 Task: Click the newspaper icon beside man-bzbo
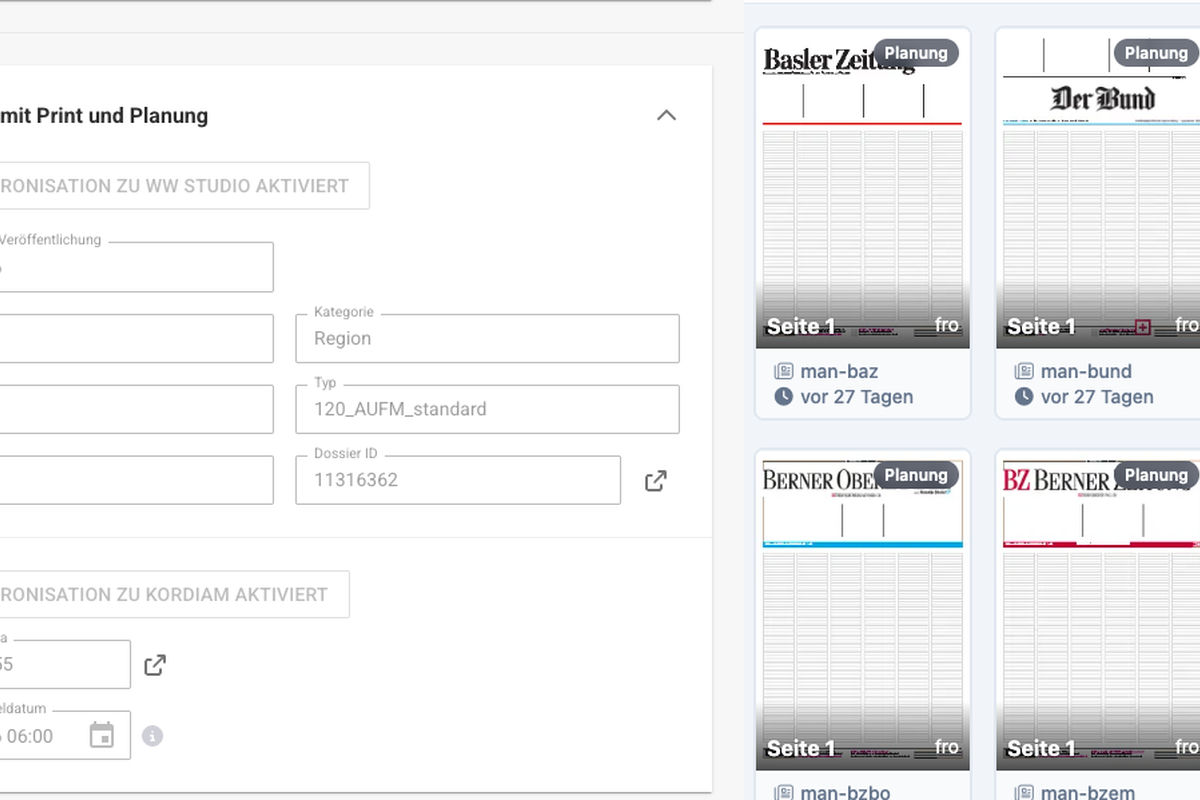[784, 793]
